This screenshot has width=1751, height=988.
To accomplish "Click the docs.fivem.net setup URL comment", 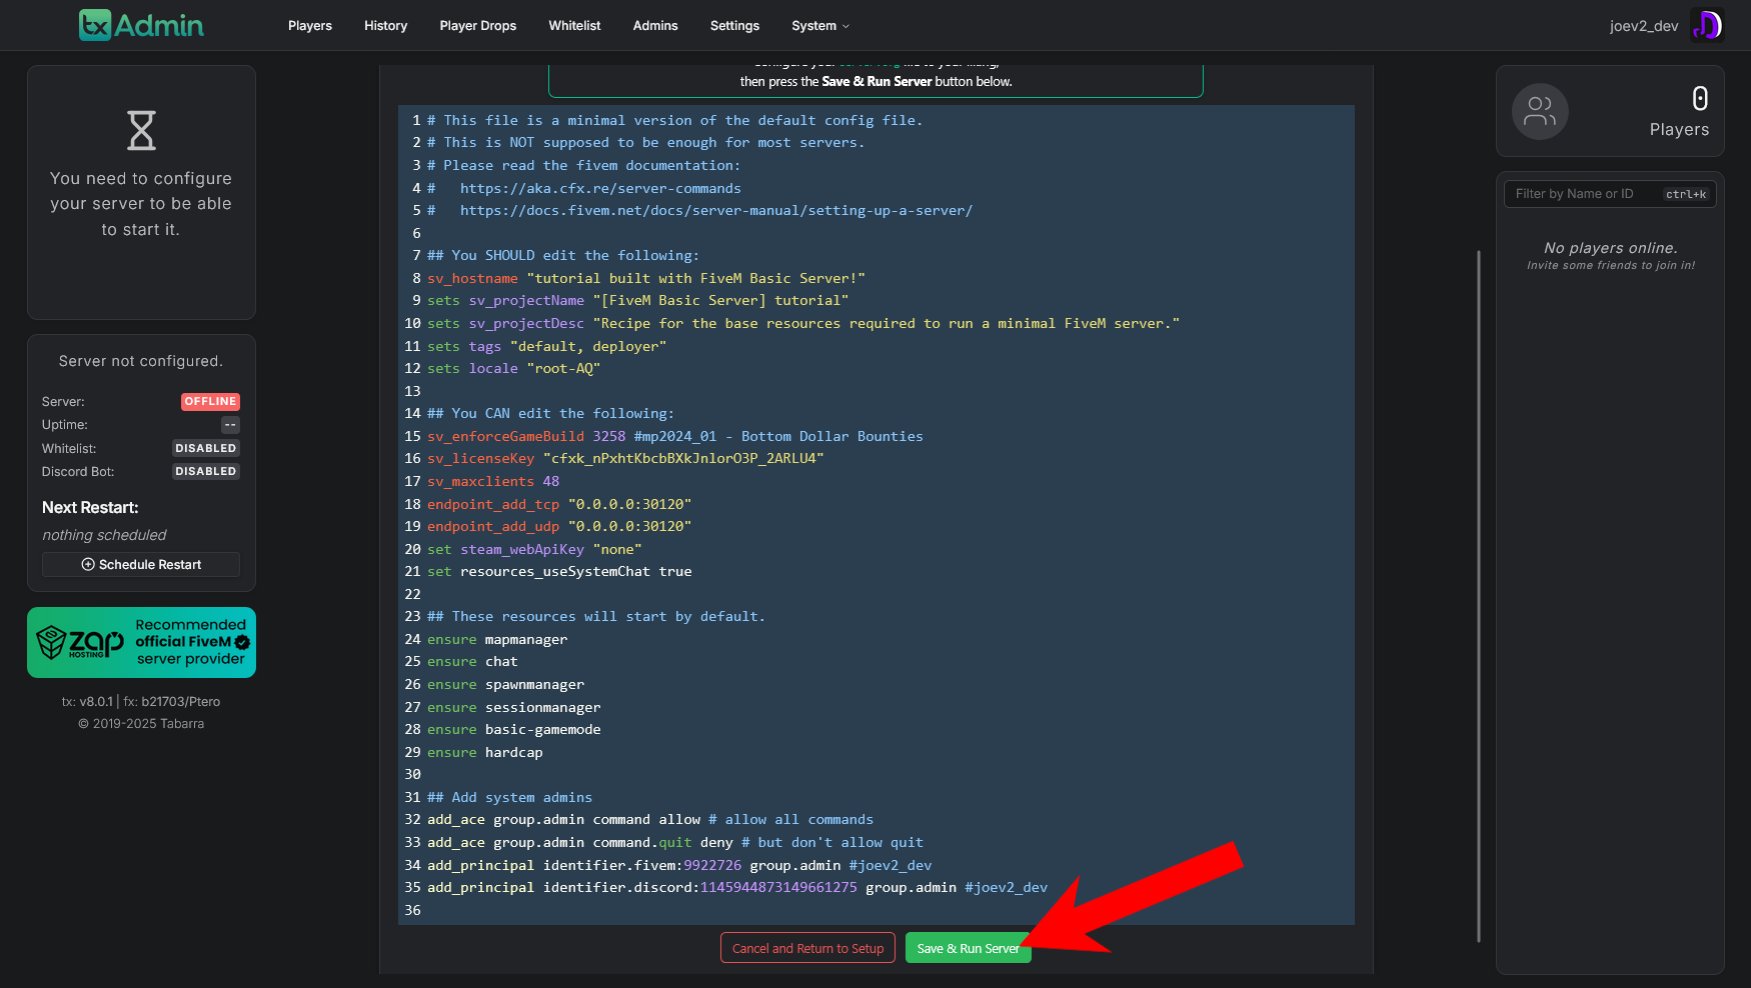I will coord(716,210).
